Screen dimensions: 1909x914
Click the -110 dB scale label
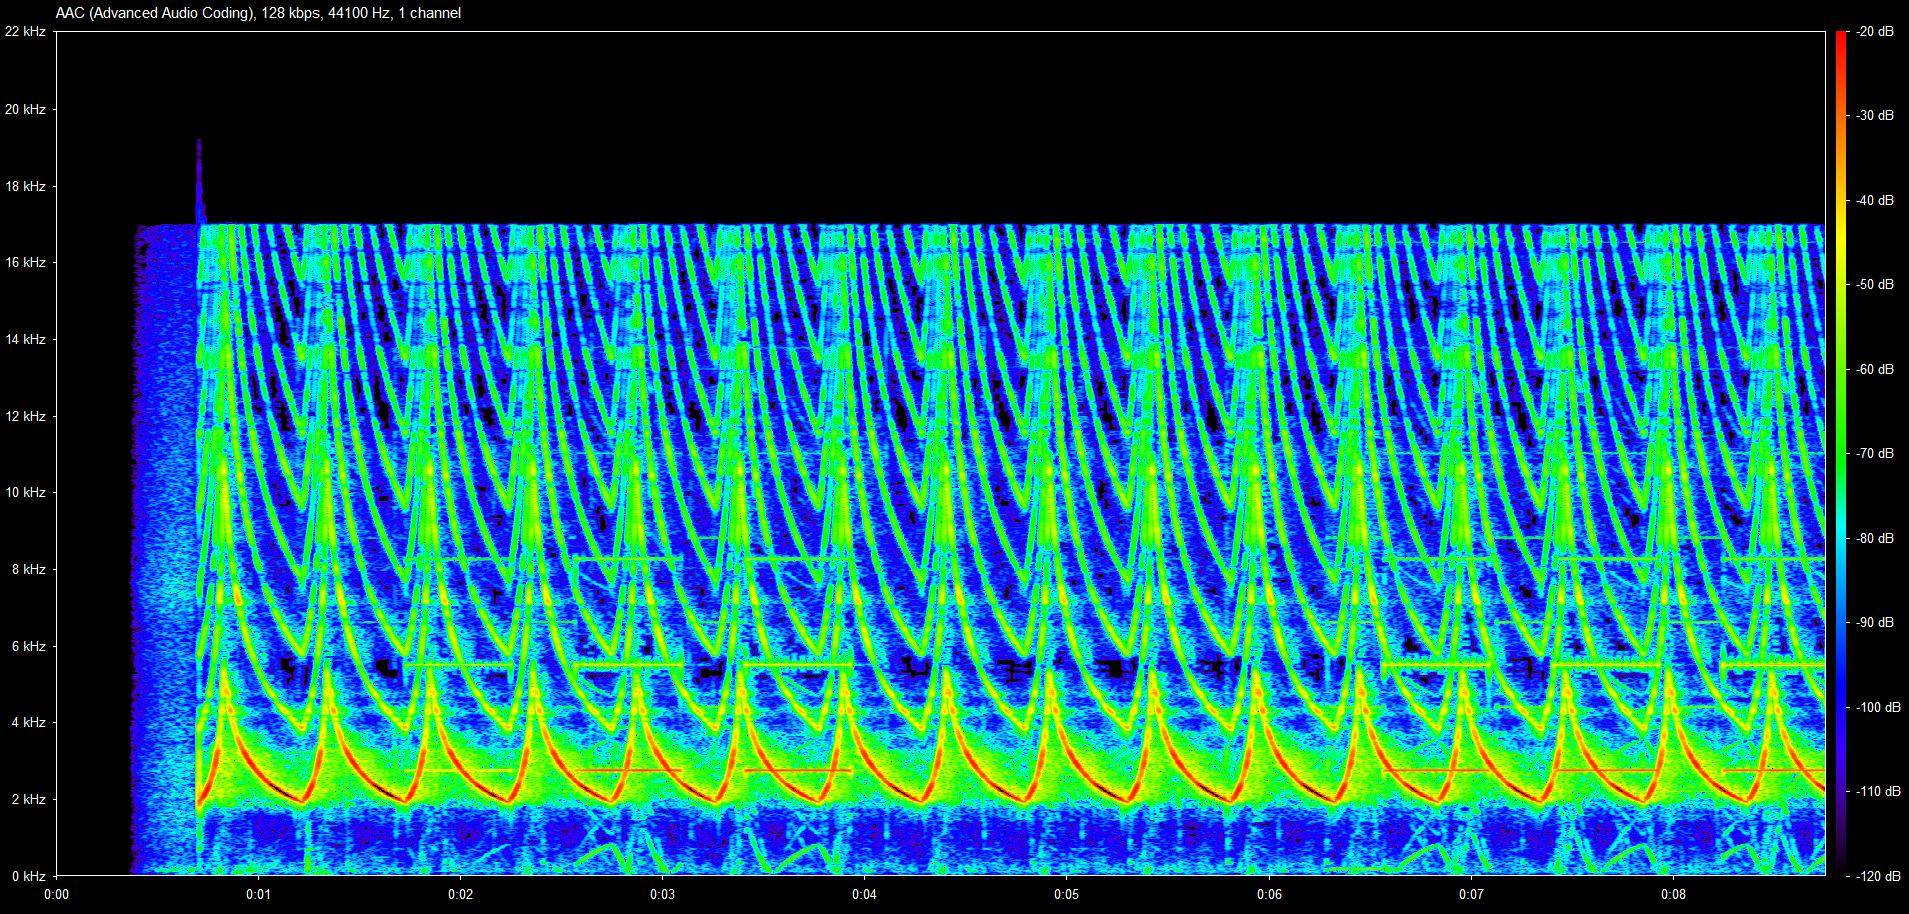1877,791
